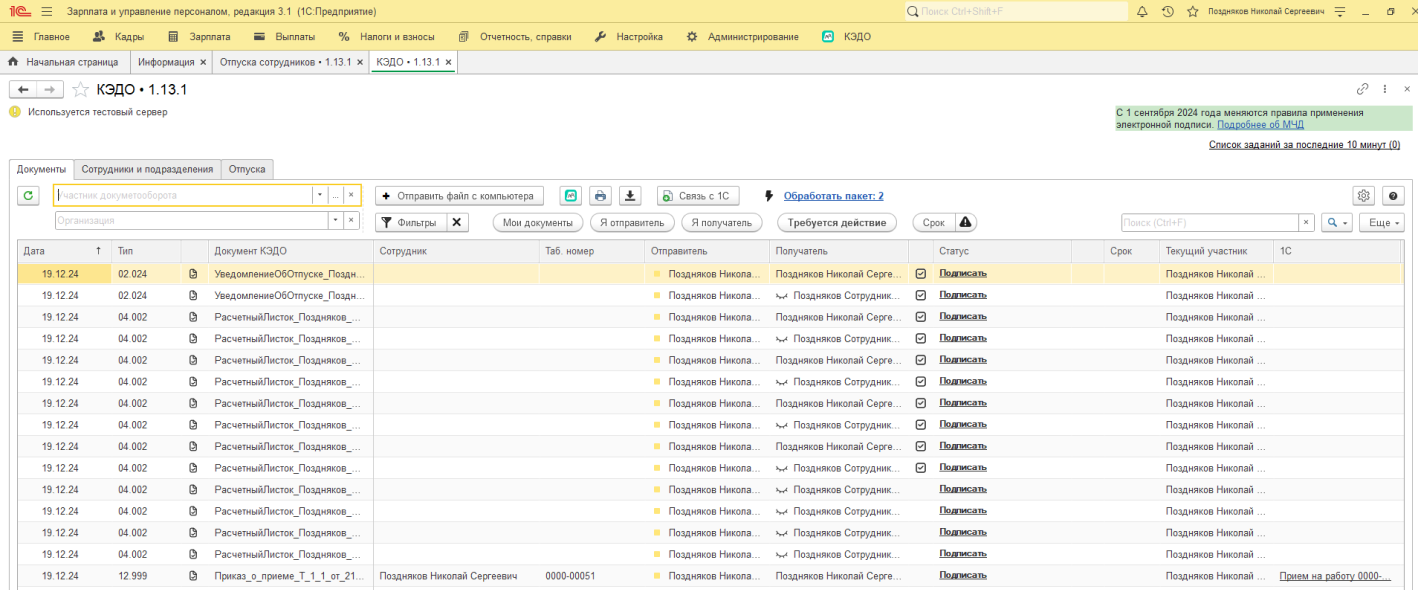Toggle checkbox in first РасчетныйЛисток row
Viewport: 1418px width, 590px height.
(921, 317)
